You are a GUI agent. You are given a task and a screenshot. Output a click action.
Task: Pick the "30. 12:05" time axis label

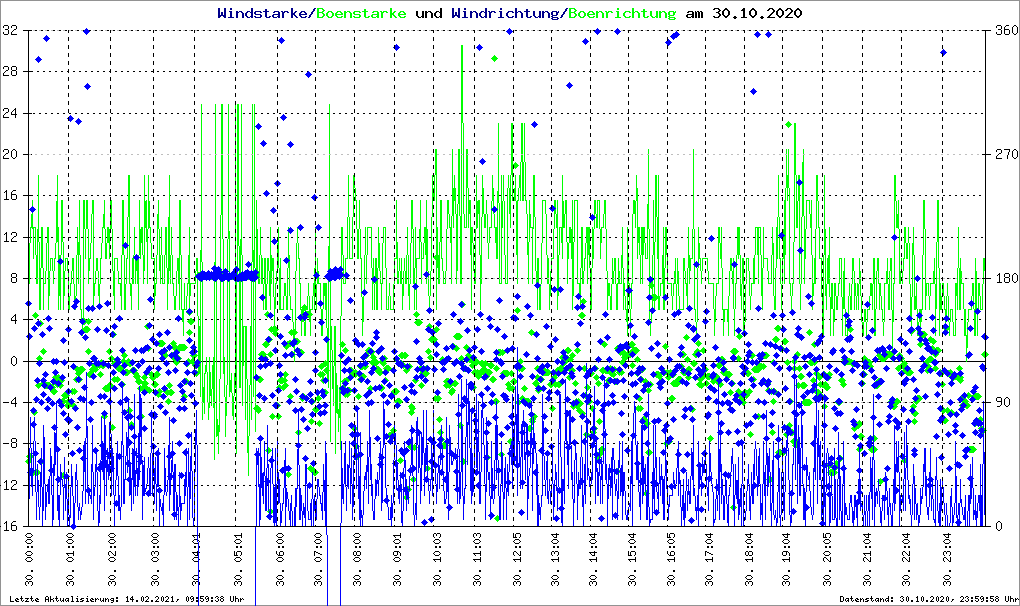tap(518, 561)
